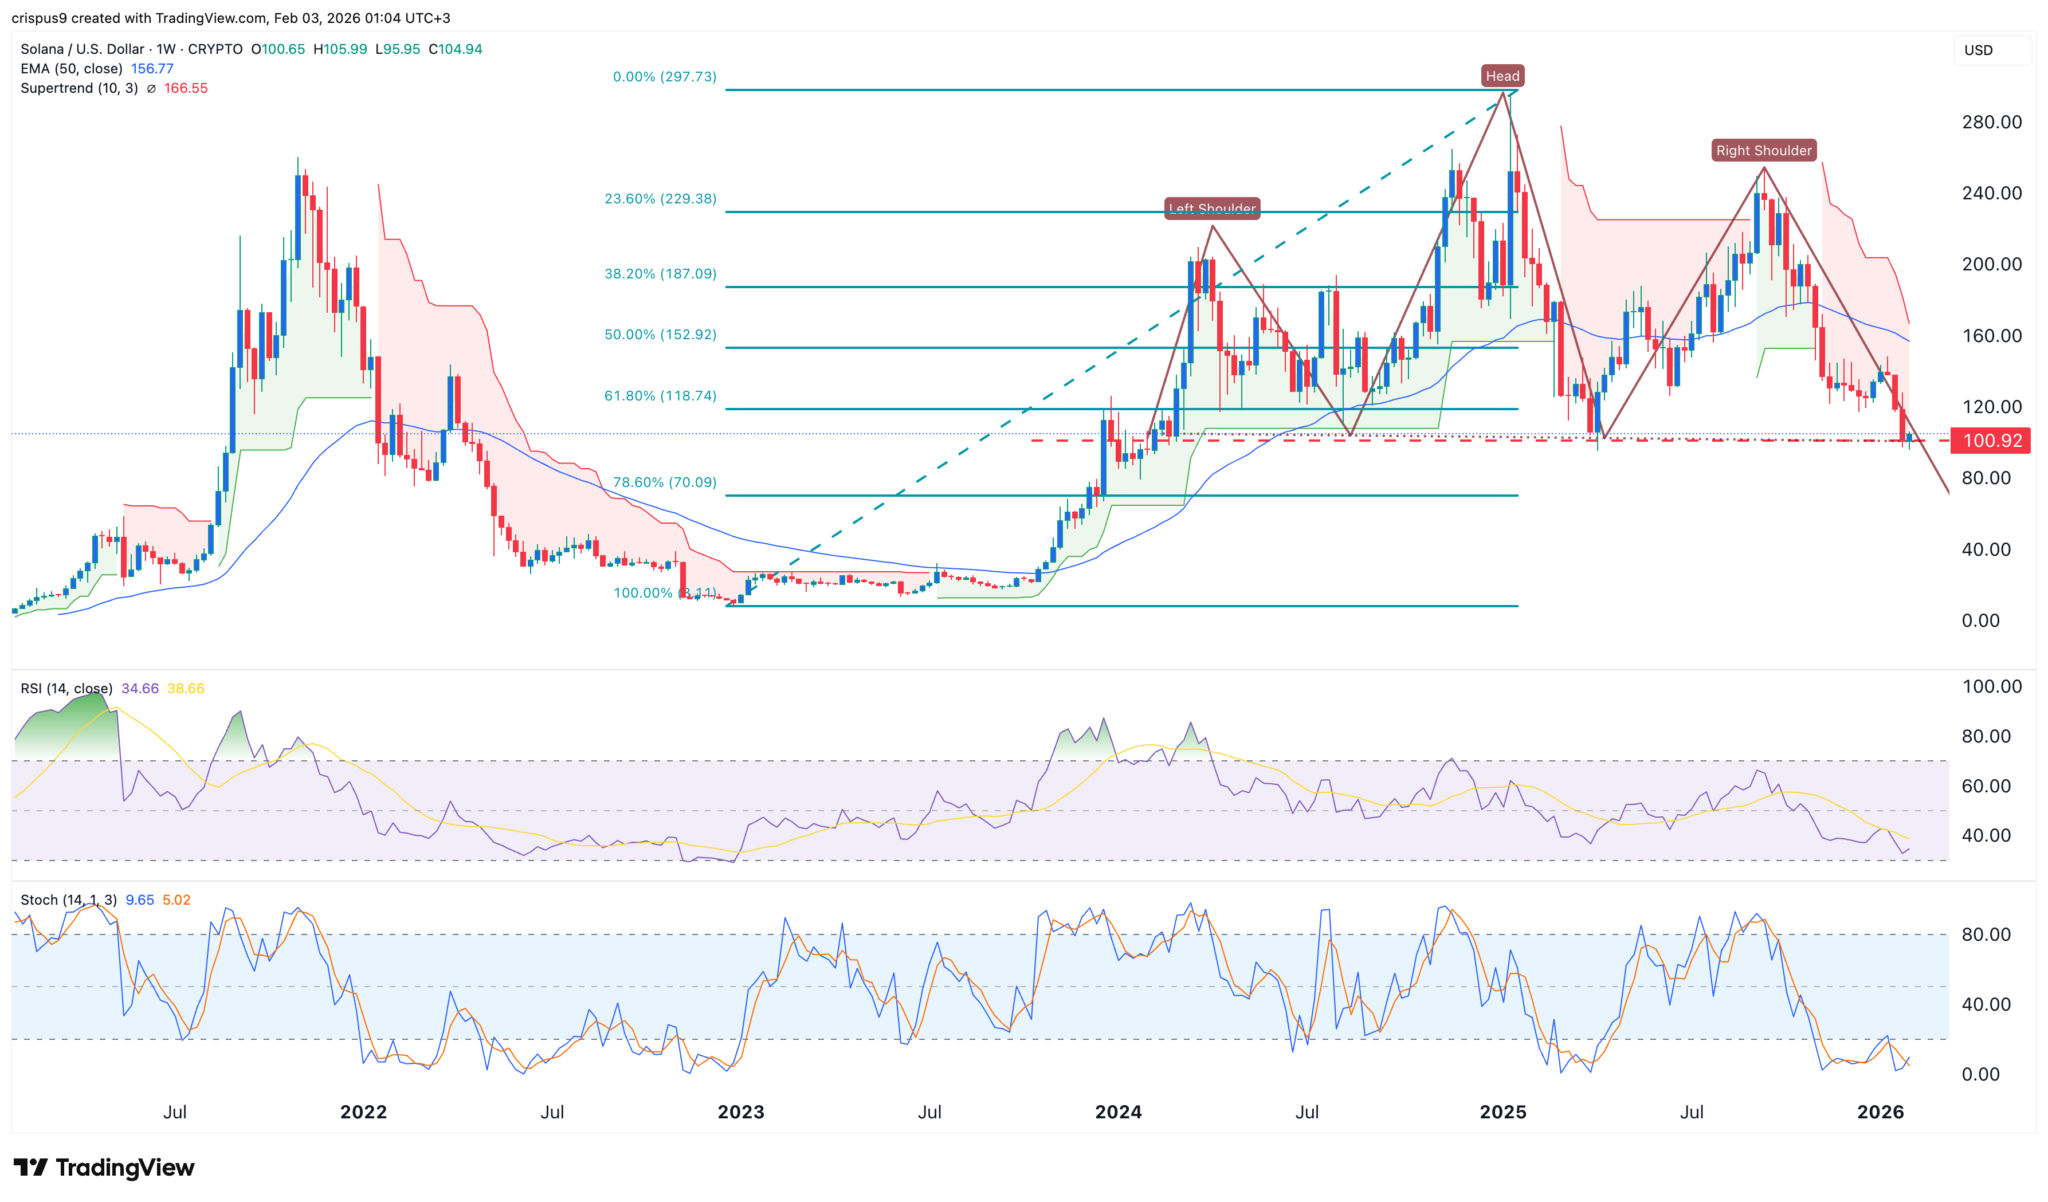Click the Stoch (14, 1, 3) legend
2048x1202 pixels.
pyautogui.click(x=68, y=900)
